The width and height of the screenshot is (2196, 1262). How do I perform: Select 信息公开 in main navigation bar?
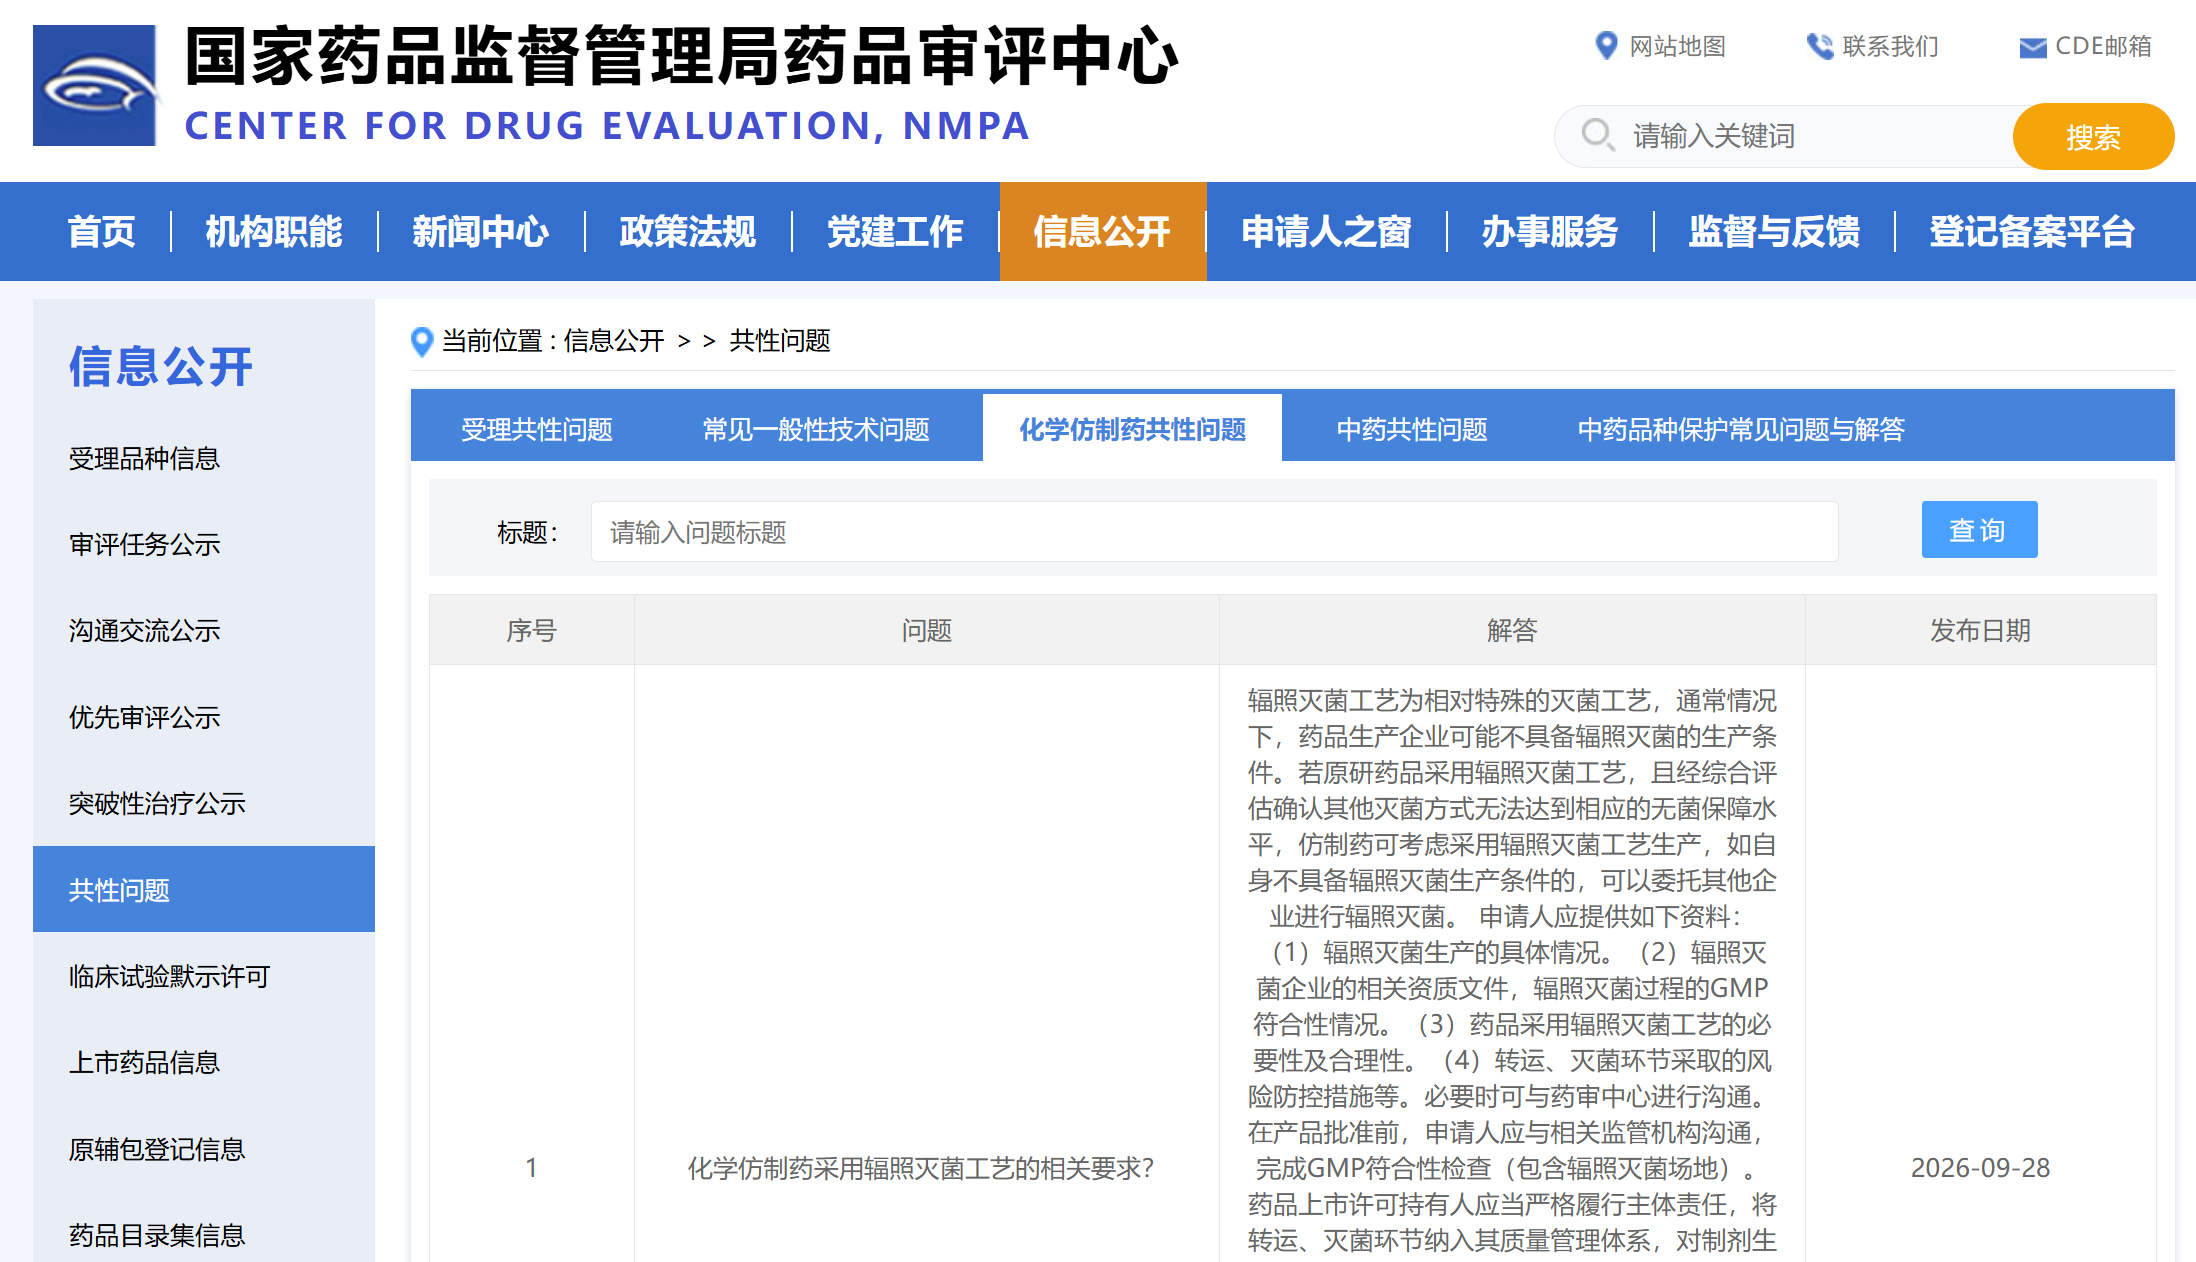click(1102, 232)
